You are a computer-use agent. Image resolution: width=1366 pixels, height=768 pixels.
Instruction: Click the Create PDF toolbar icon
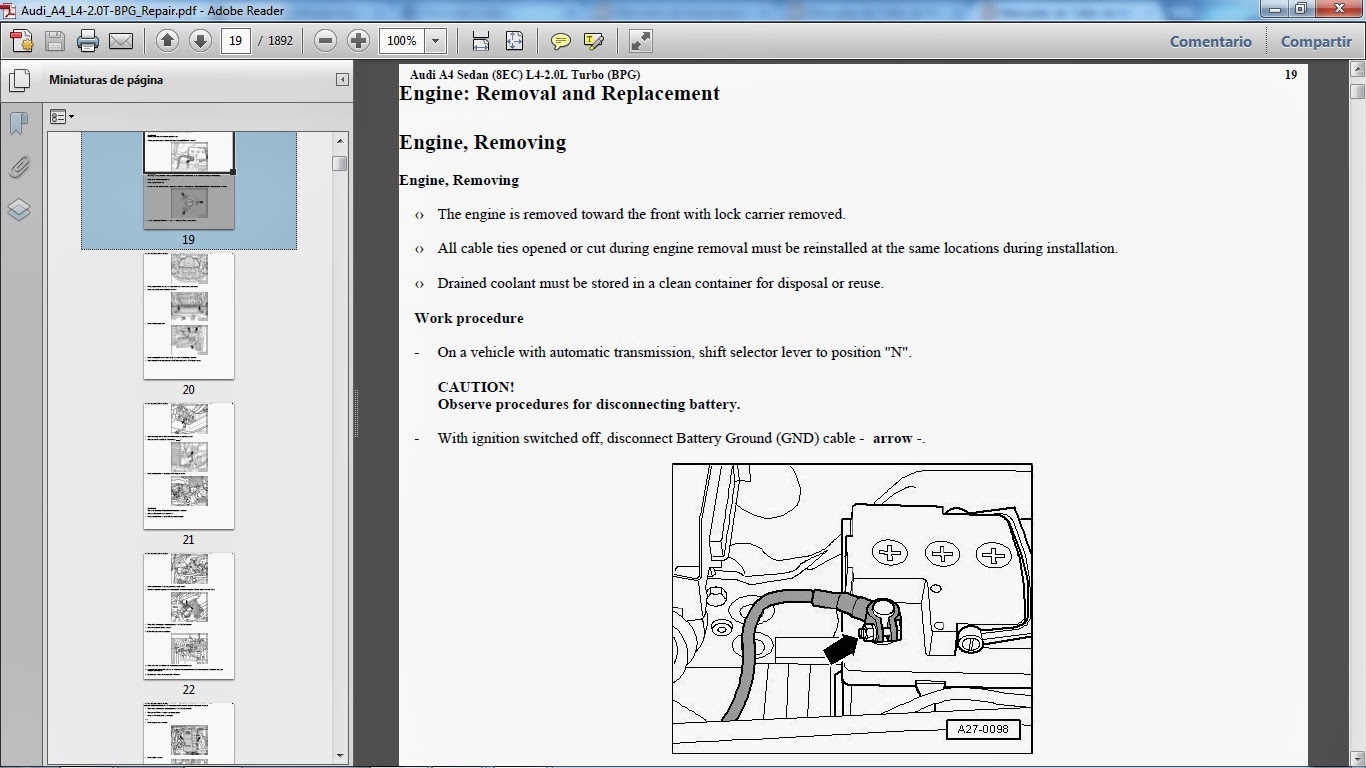click(x=21, y=41)
